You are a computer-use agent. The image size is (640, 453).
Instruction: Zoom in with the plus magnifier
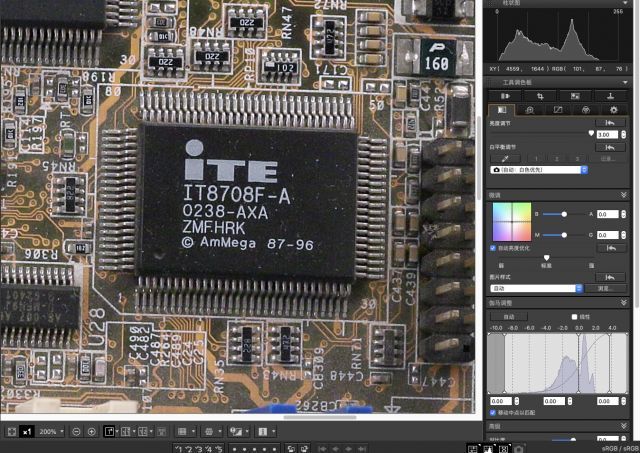coord(91,431)
